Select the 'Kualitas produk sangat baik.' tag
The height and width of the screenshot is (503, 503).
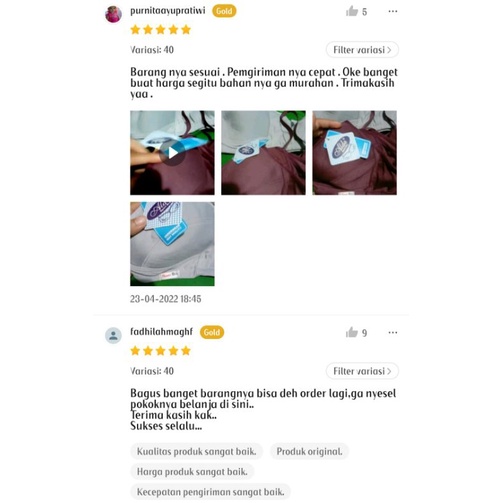click(196, 451)
